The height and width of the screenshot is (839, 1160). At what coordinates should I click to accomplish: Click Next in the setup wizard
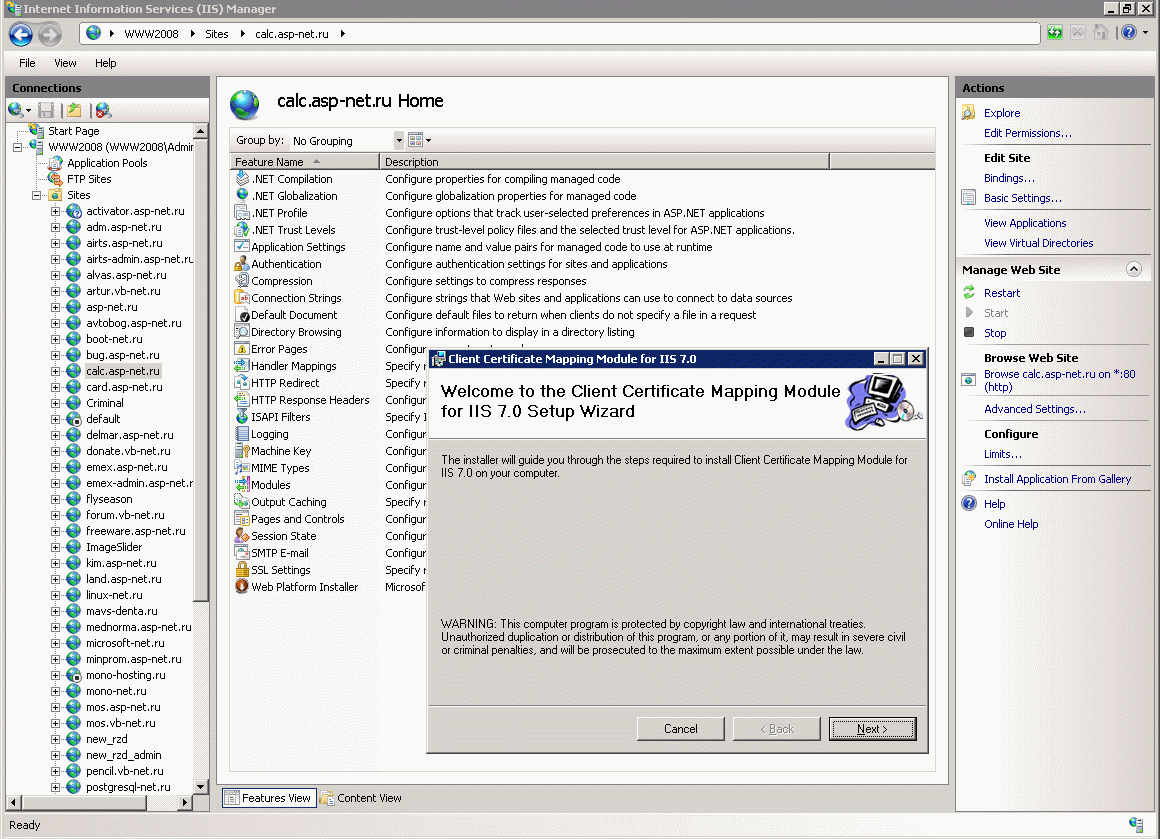click(x=872, y=729)
